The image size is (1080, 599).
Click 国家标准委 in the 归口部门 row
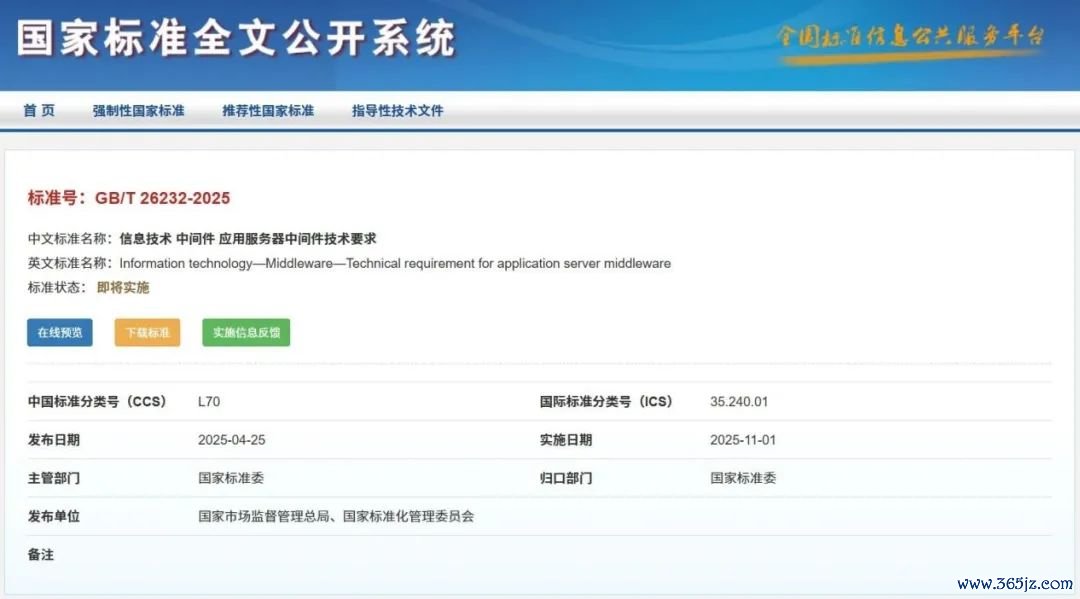[743, 478]
